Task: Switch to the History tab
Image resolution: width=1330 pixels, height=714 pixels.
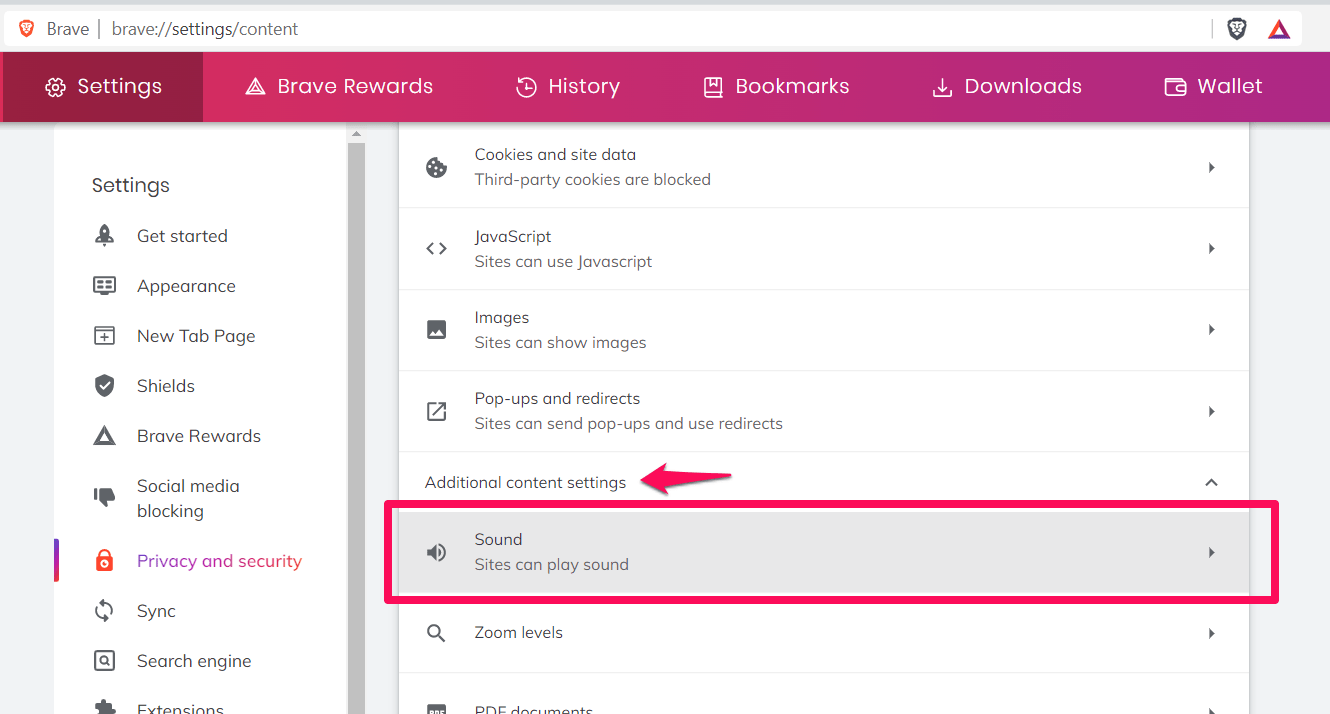Action: (x=567, y=87)
